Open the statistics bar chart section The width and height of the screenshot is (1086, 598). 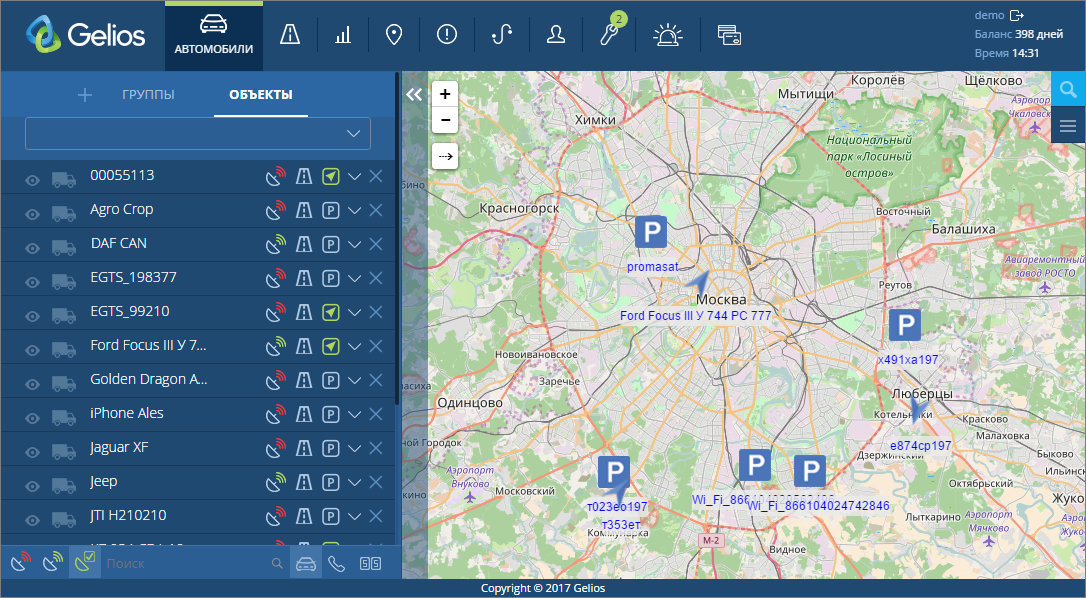coord(343,36)
